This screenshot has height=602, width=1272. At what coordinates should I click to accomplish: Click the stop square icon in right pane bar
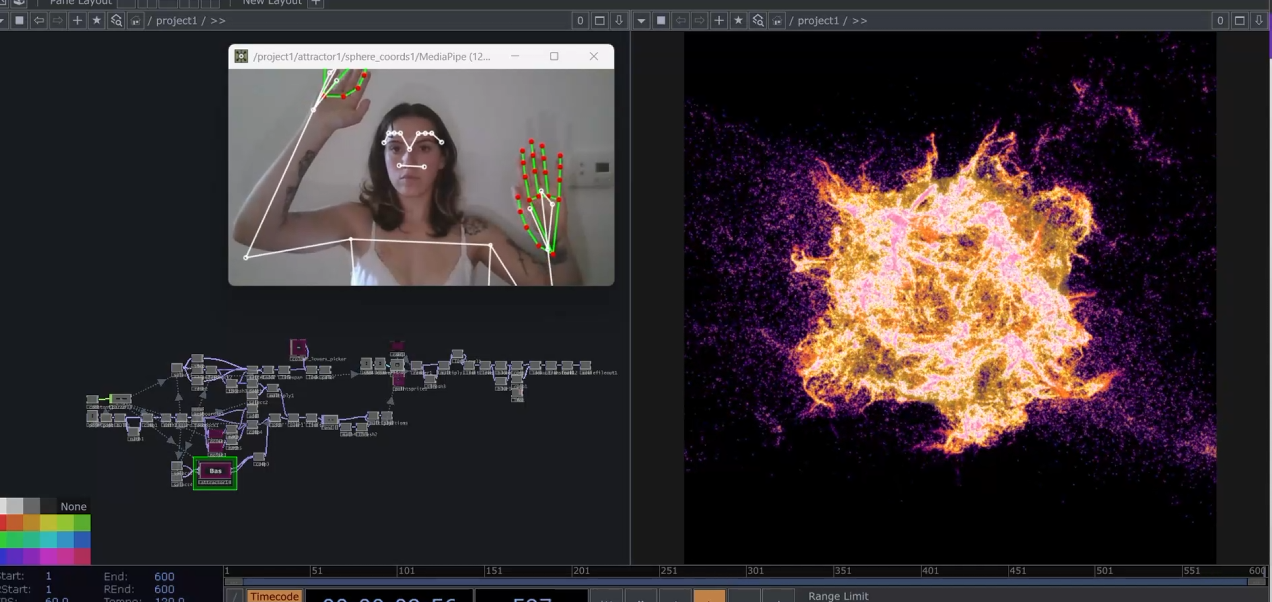661,20
